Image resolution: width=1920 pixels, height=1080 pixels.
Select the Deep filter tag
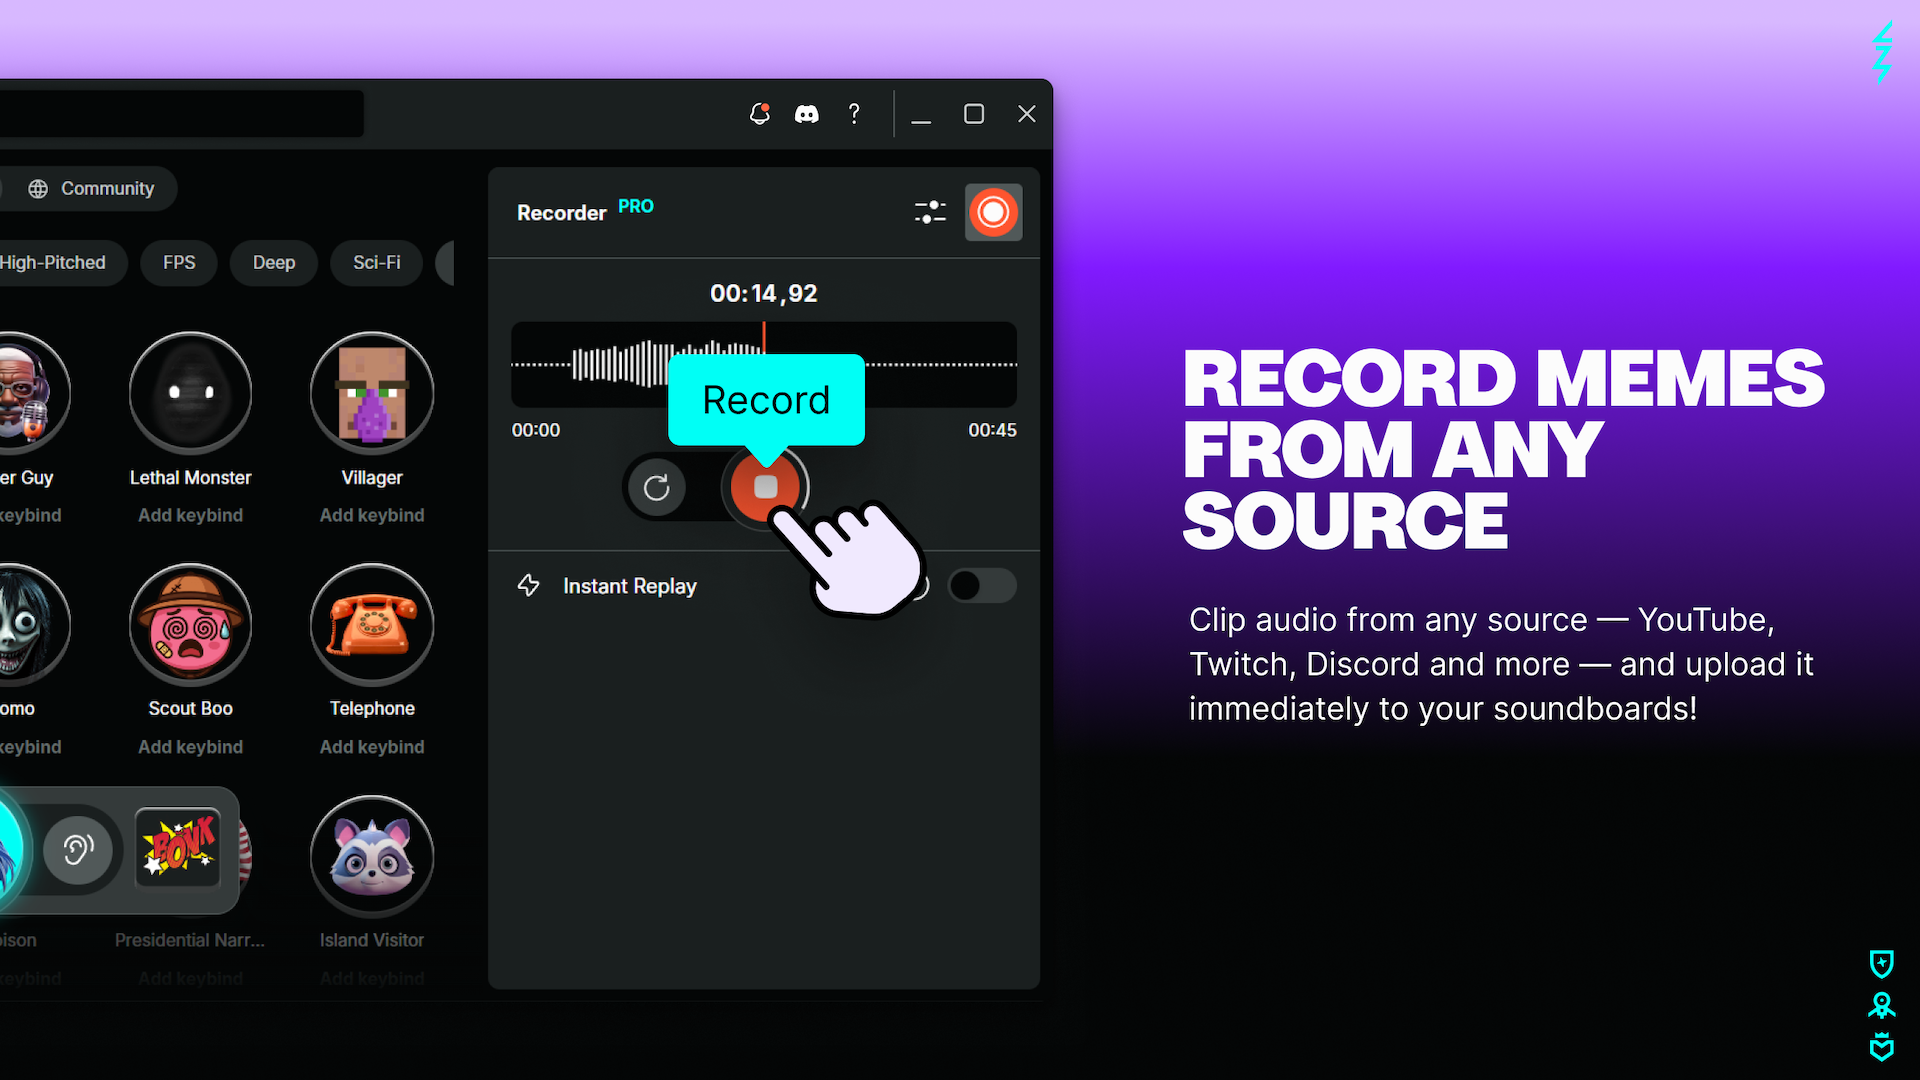[x=273, y=263]
